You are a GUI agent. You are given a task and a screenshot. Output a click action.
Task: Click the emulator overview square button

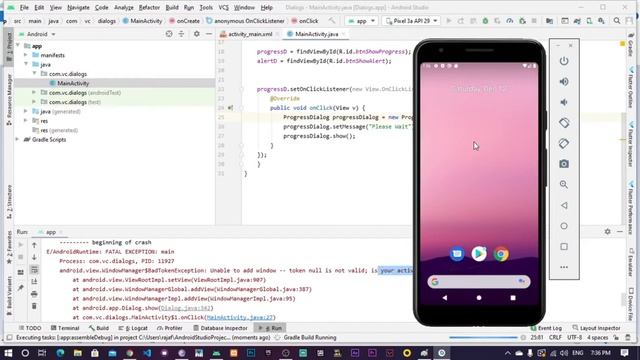click(564, 247)
